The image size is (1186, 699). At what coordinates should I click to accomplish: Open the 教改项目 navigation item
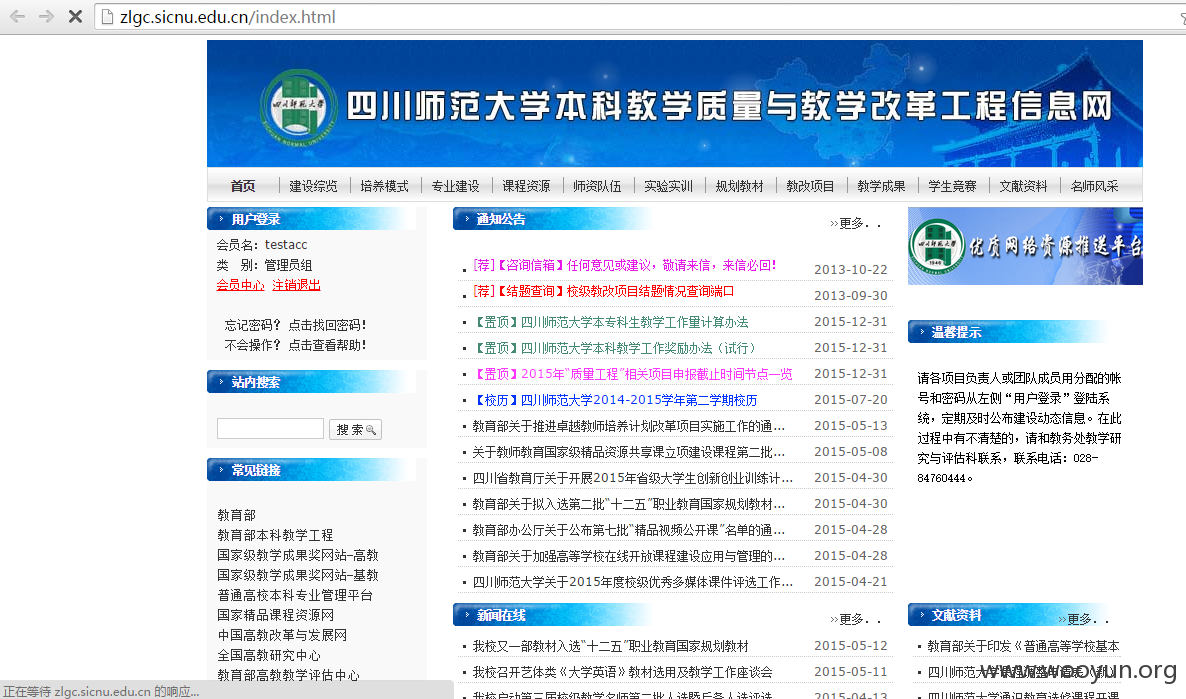[x=810, y=186]
